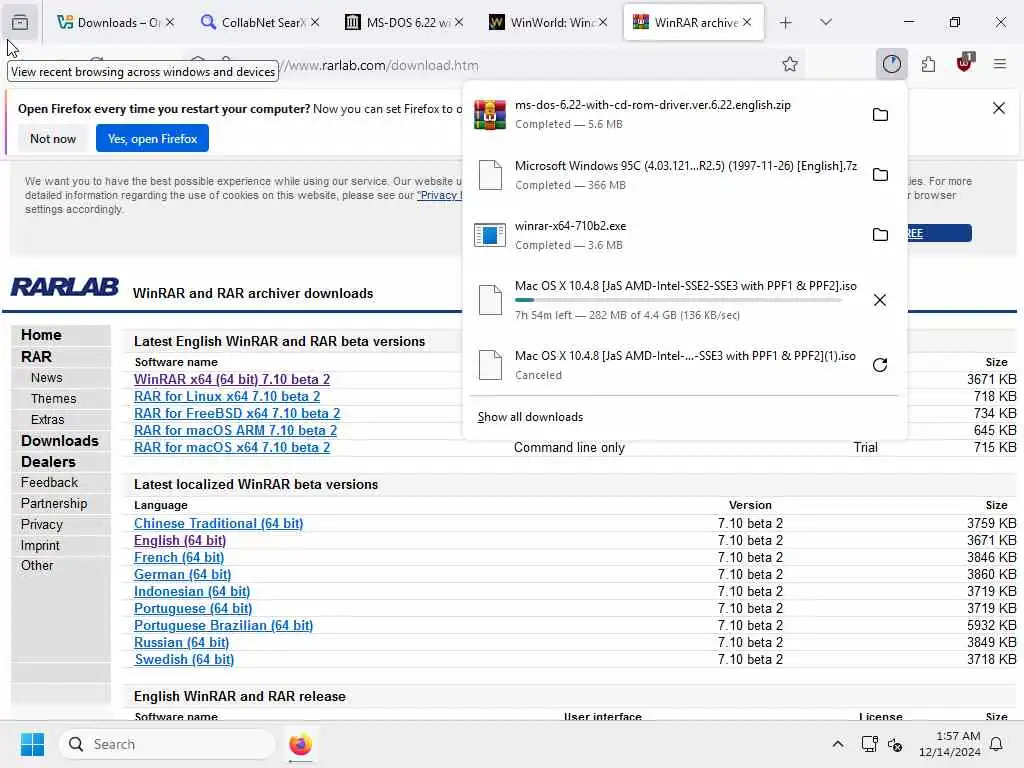Open Extras in the site sidebar
Viewport: 1024px width, 768px height.
click(48, 419)
